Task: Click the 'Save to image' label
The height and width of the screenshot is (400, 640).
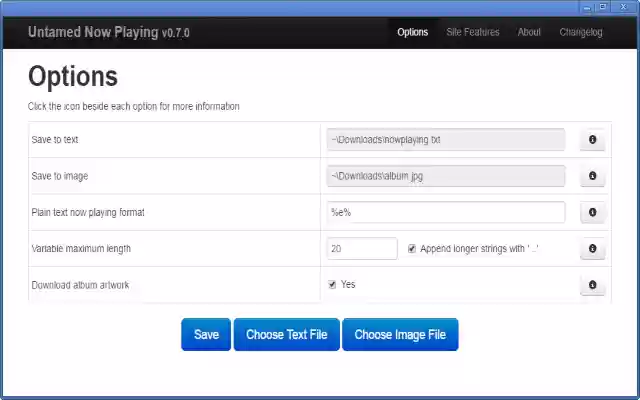Action: [60, 176]
